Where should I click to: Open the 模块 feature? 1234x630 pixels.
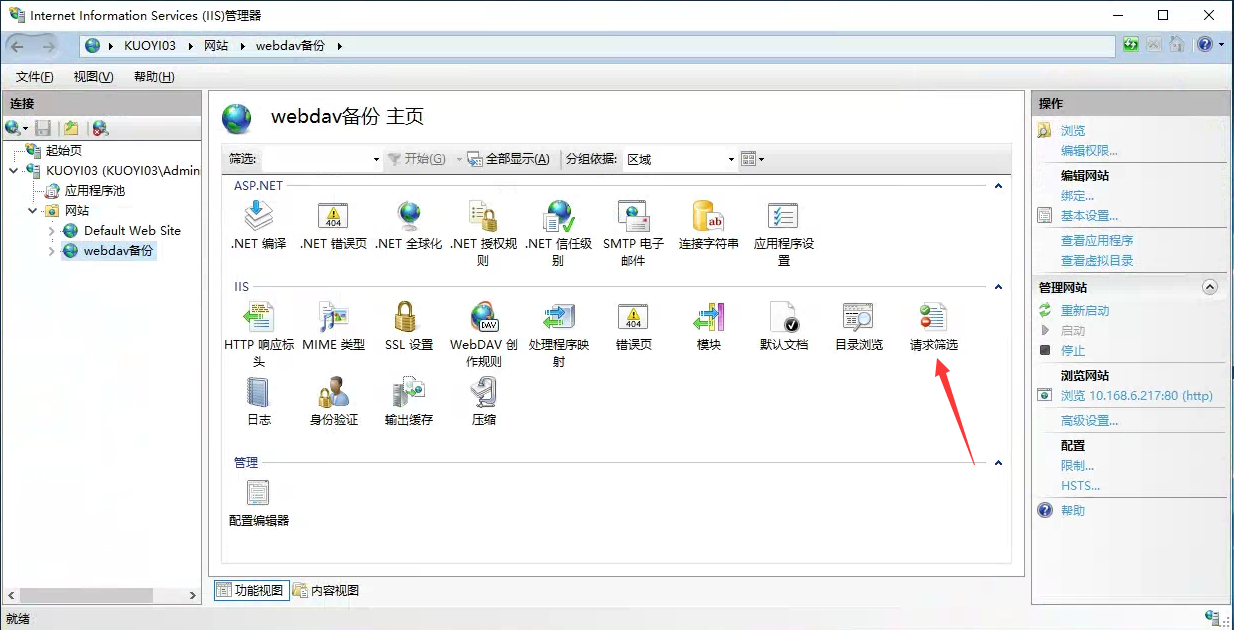pos(708,326)
